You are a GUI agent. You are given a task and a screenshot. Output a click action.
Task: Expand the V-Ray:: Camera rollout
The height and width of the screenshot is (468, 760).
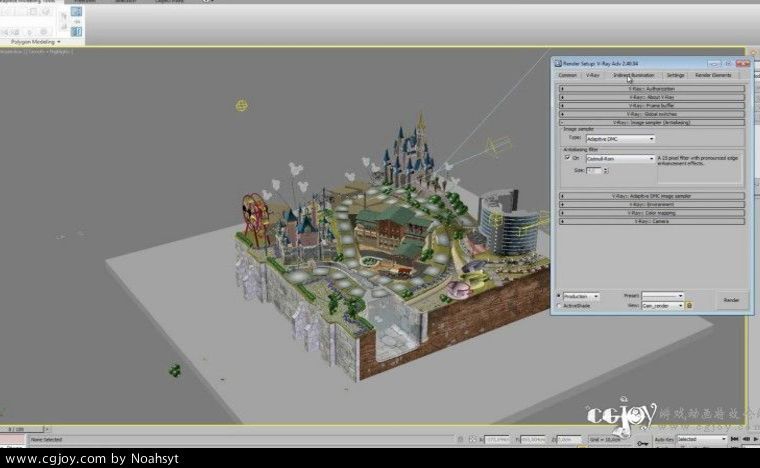pos(652,221)
